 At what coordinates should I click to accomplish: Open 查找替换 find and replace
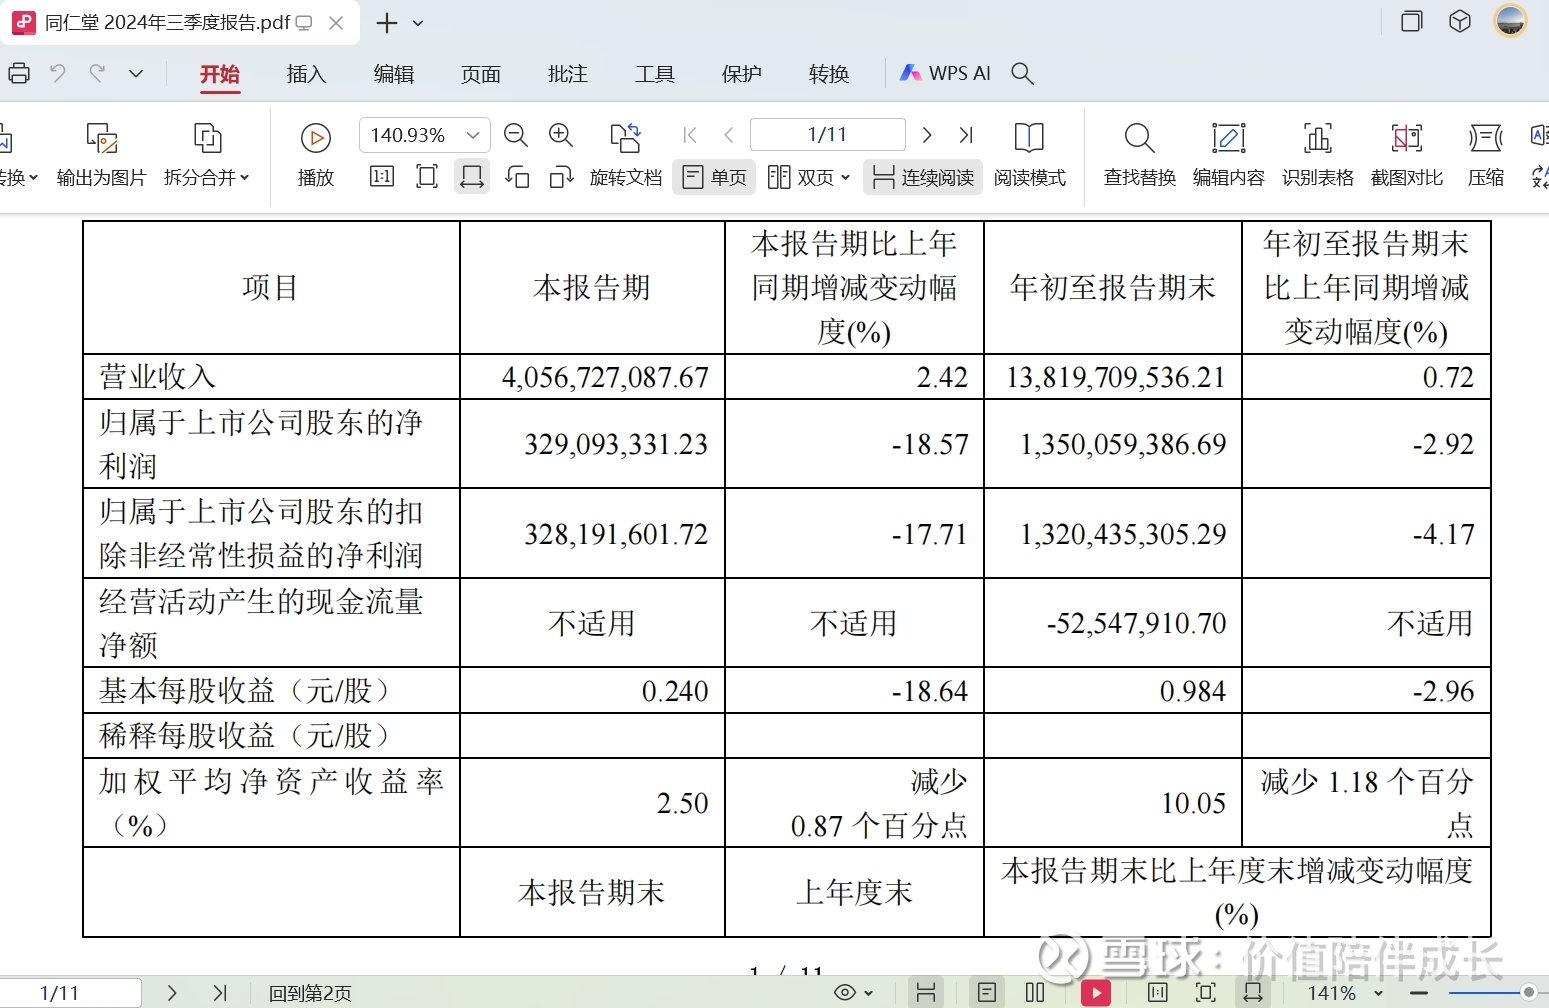[1139, 154]
